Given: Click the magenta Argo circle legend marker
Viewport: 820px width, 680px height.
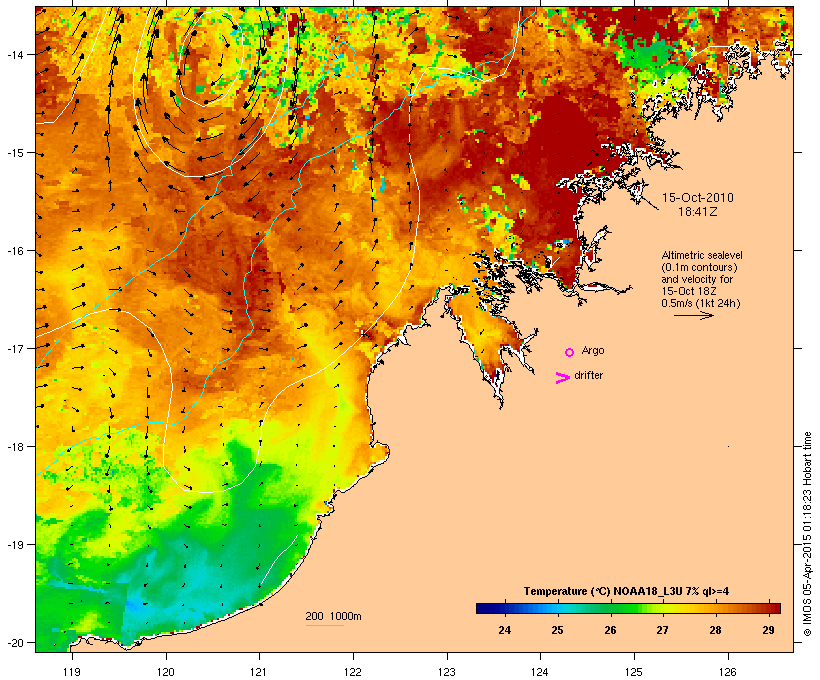Looking at the screenshot, I should click(570, 352).
